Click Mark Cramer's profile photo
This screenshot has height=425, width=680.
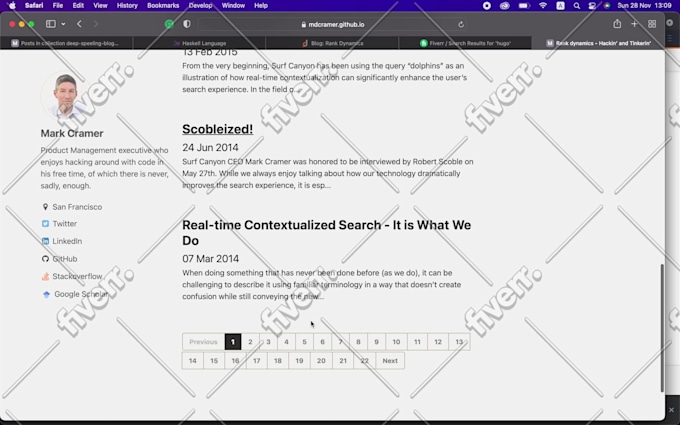click(66, 95)
